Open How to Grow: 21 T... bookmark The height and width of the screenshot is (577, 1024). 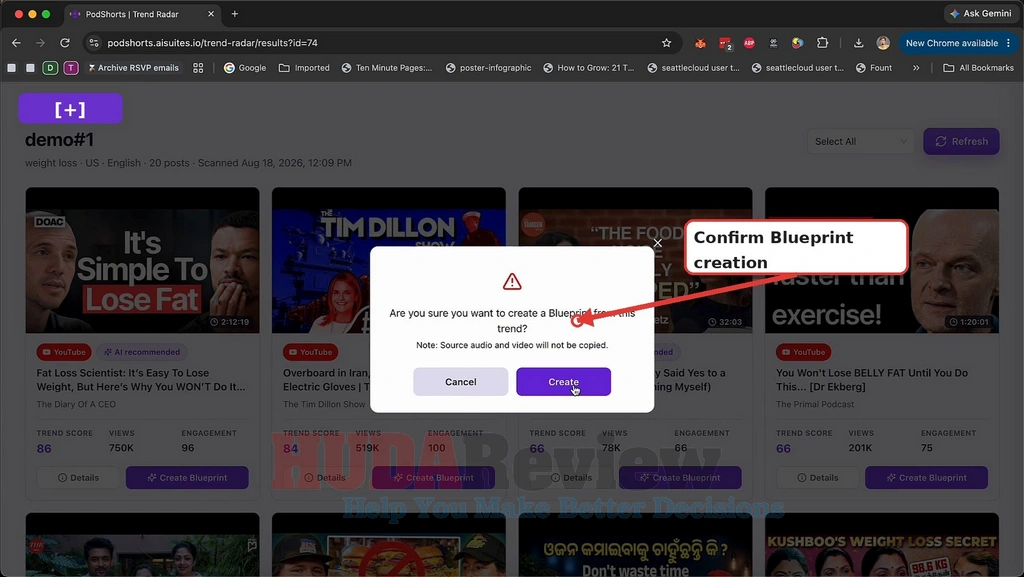(589, 68)
